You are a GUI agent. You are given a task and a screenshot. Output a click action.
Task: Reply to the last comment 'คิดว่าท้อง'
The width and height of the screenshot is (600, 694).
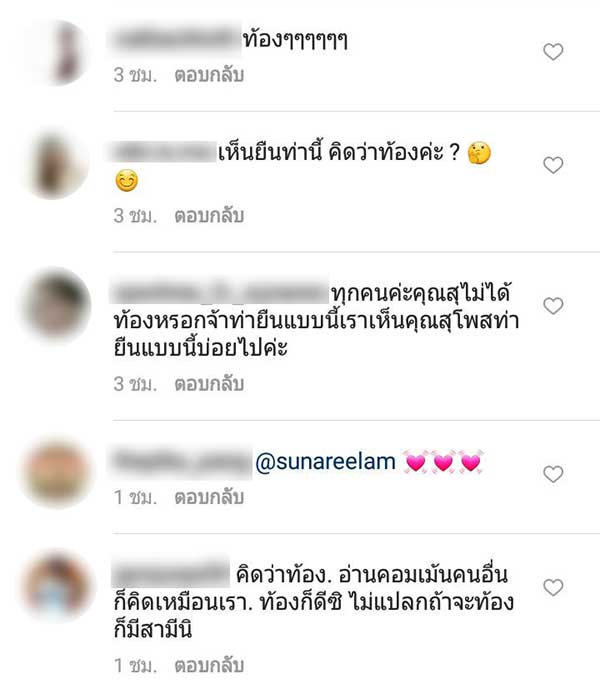[209, 665]
